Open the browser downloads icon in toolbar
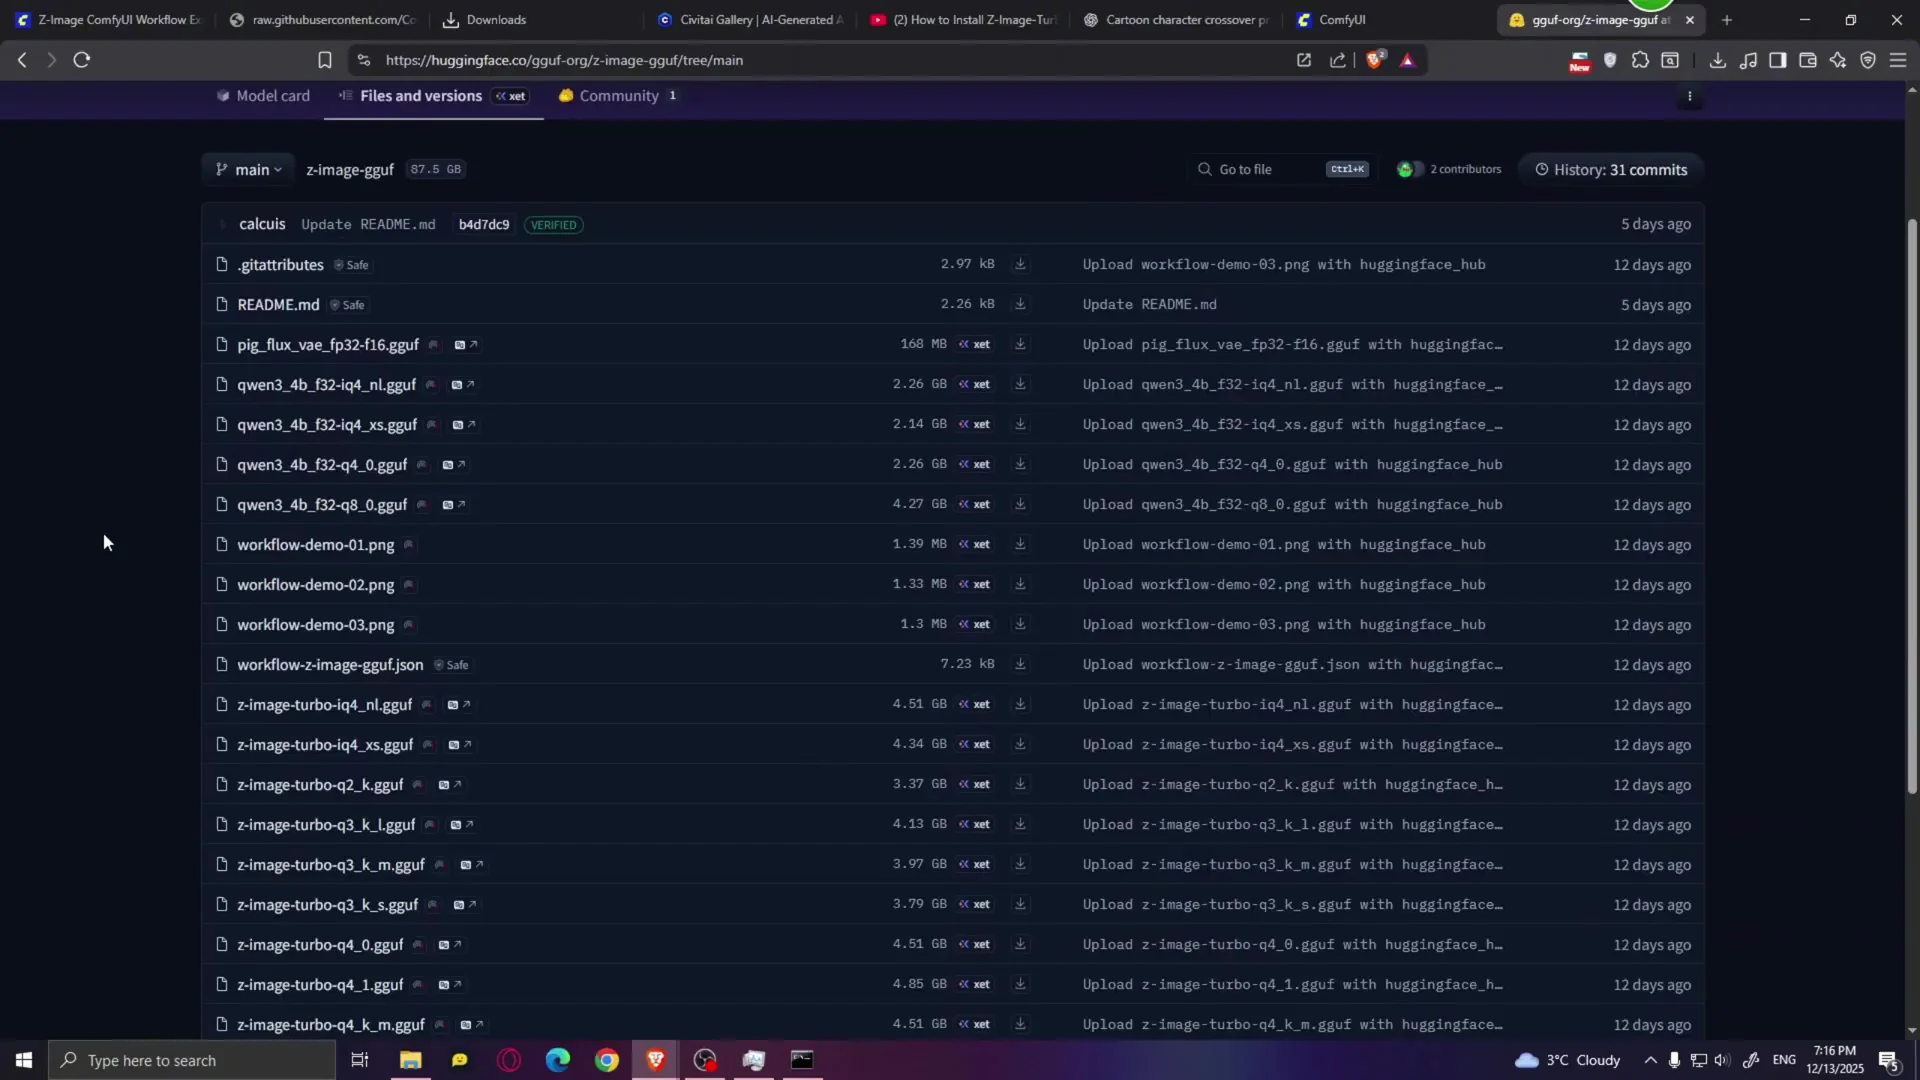Screen dimensions: 1920x1080 (1717, 60)
